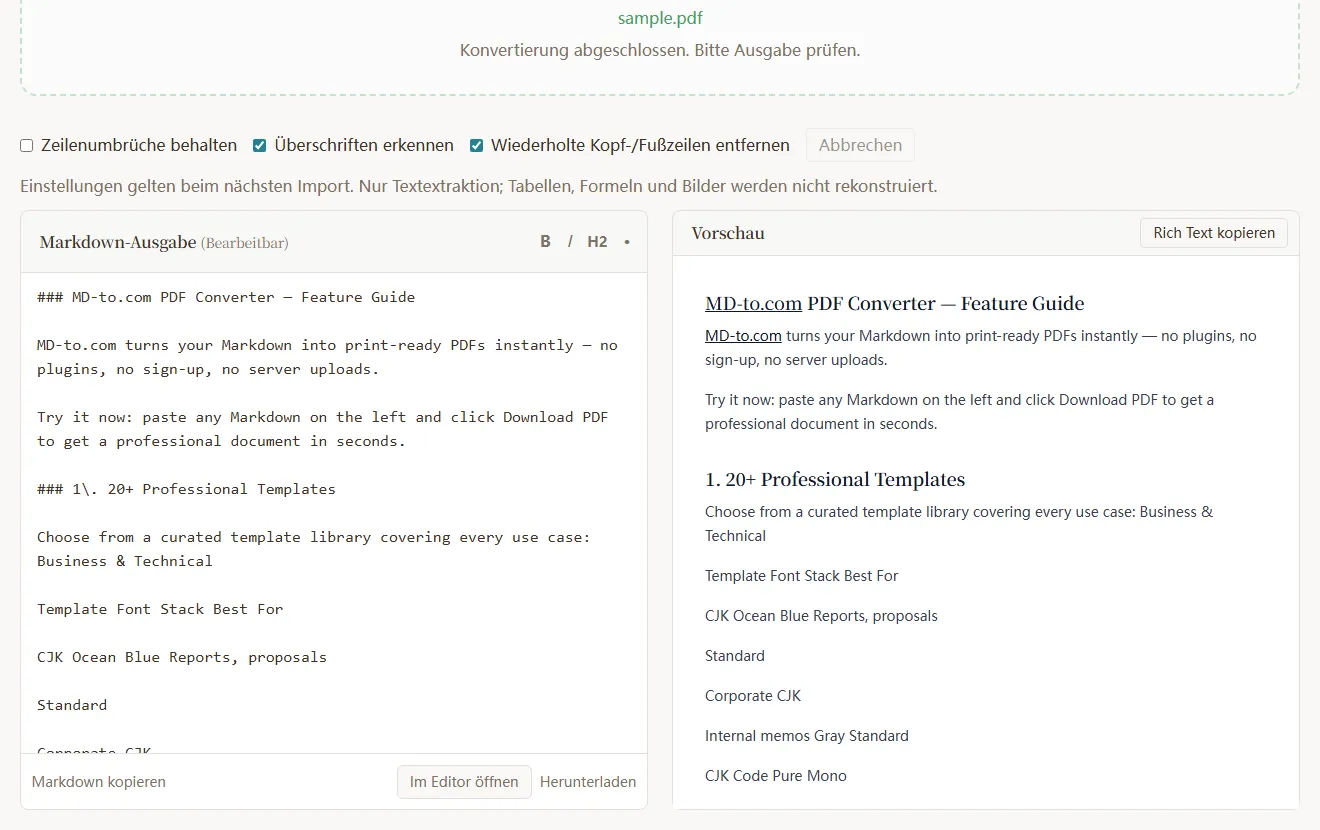The height and width of the screenshot is (830, 1320).
Task: Click 'Internal memos Gray Standard' in the preview
Action: click(807, 736)
